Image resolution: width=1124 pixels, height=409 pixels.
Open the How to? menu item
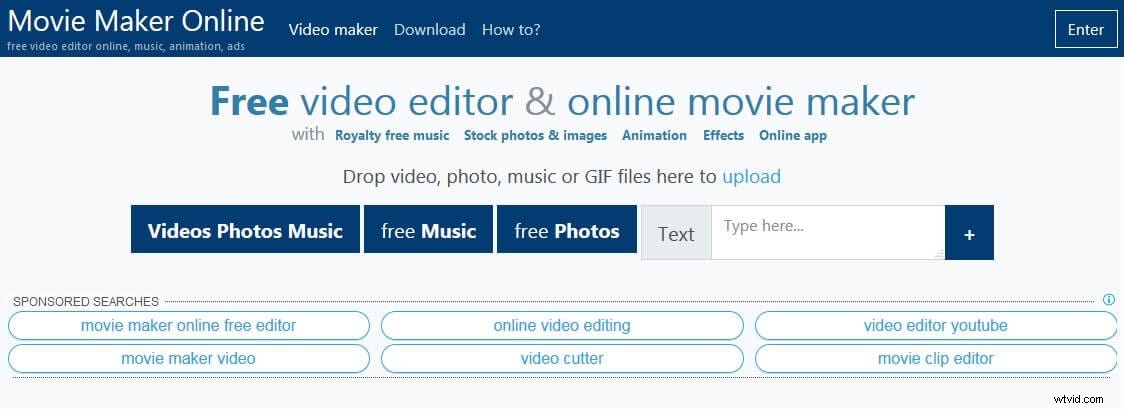(511, 30)
